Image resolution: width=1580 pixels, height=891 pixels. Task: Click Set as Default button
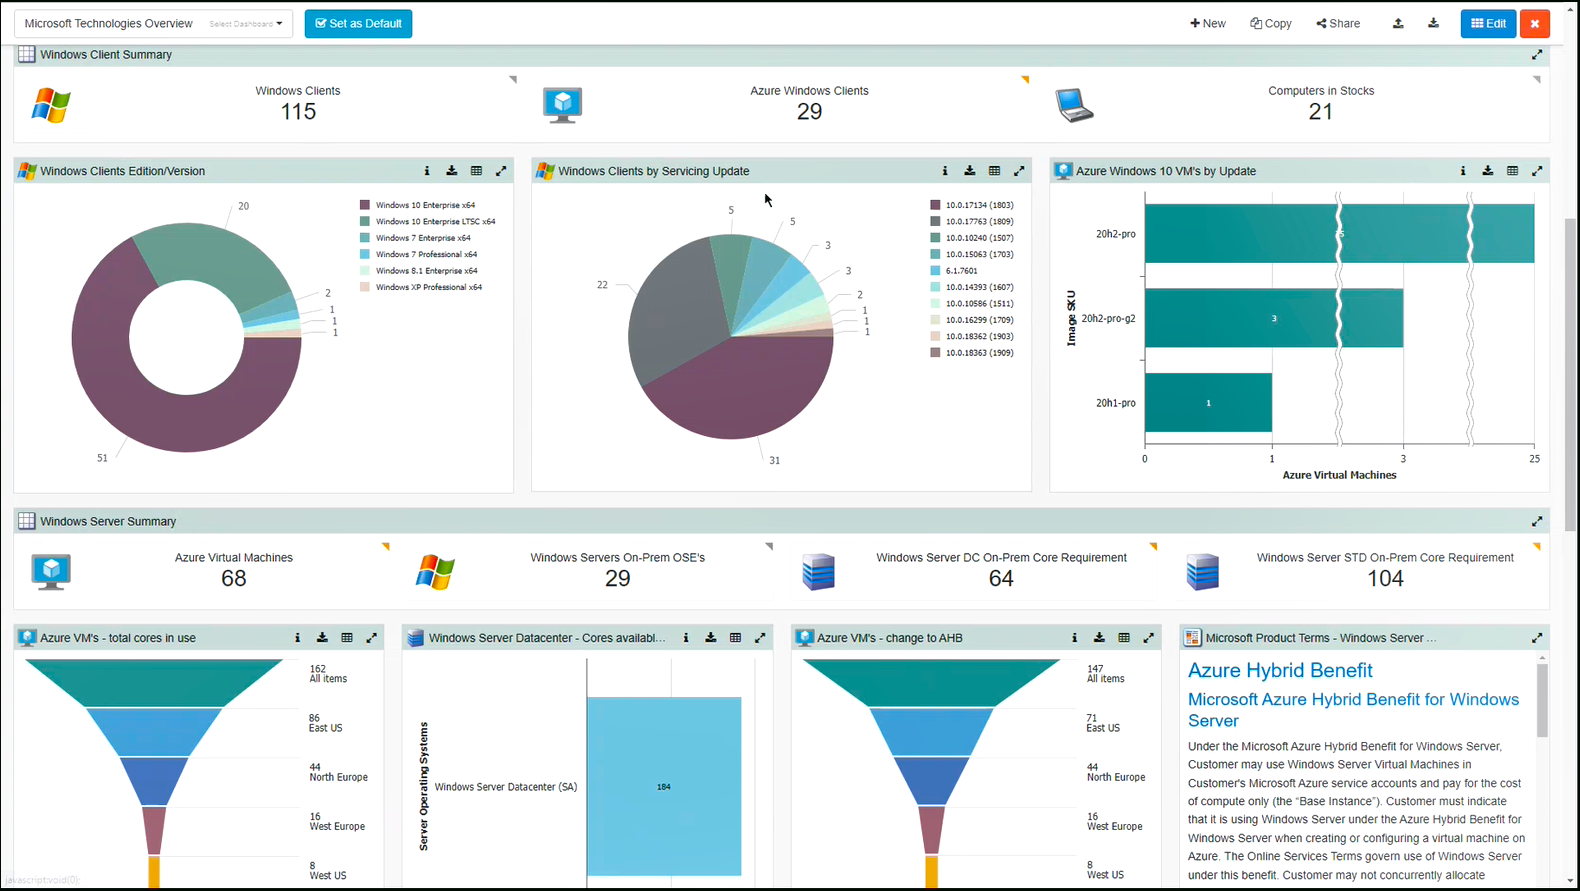tap(358, 23)
